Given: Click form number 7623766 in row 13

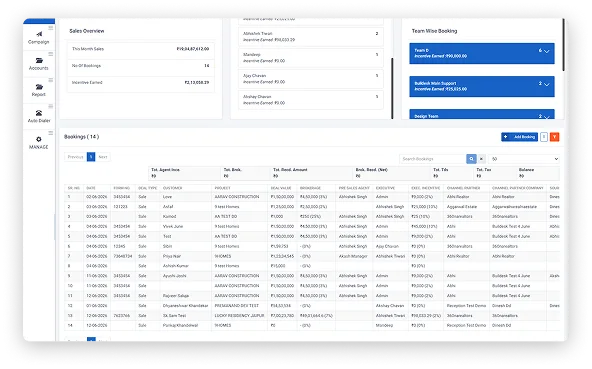Looking at the screenshot, I should [x=122, y=316].
